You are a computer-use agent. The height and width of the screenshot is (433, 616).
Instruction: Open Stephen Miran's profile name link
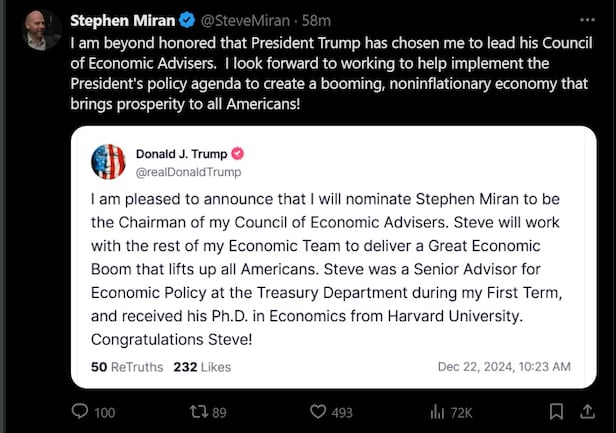point(116,20)
